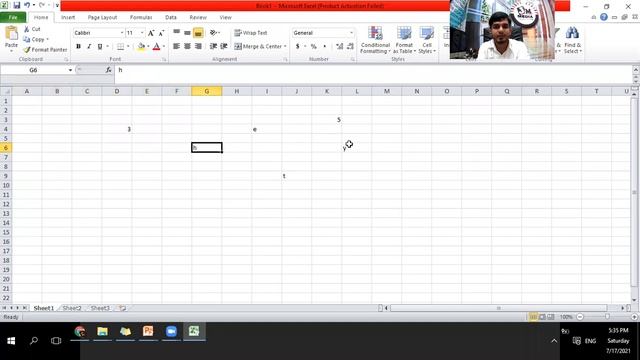
Task: Align text left in the cell
Action: coord(176,47)
